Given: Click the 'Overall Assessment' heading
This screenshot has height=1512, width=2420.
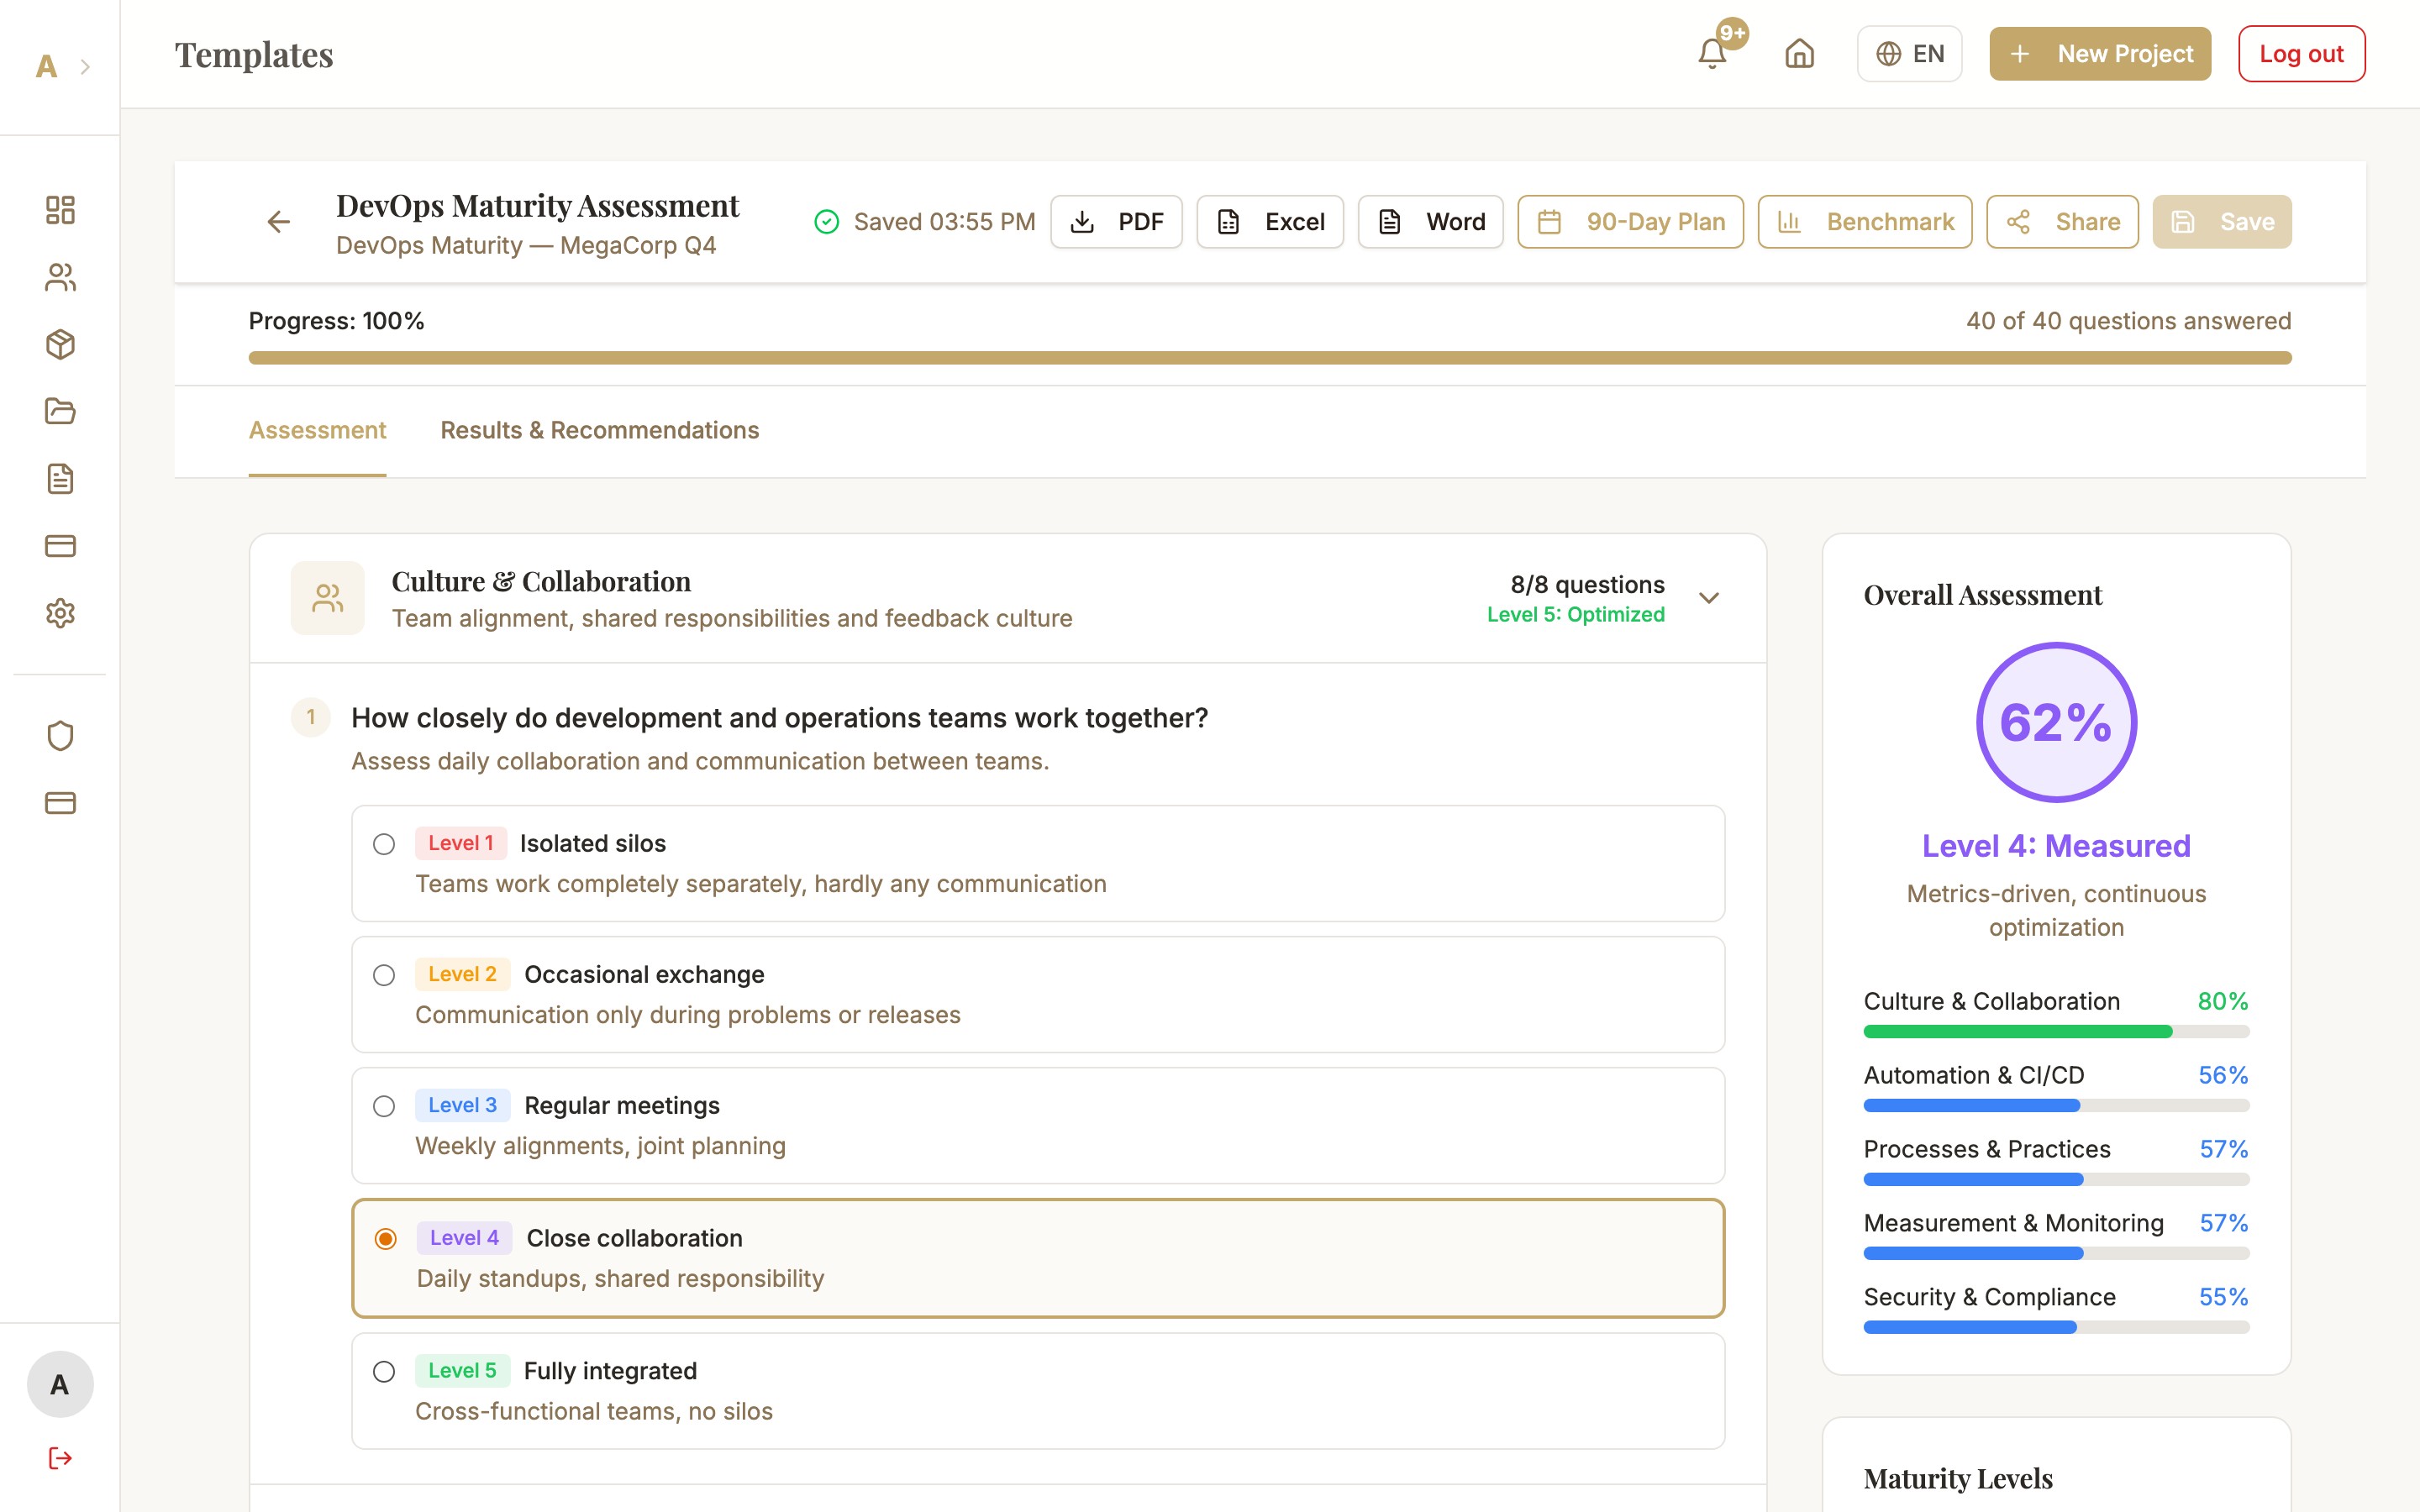Looking at the screenshot, I should [x=1983, y=595].
